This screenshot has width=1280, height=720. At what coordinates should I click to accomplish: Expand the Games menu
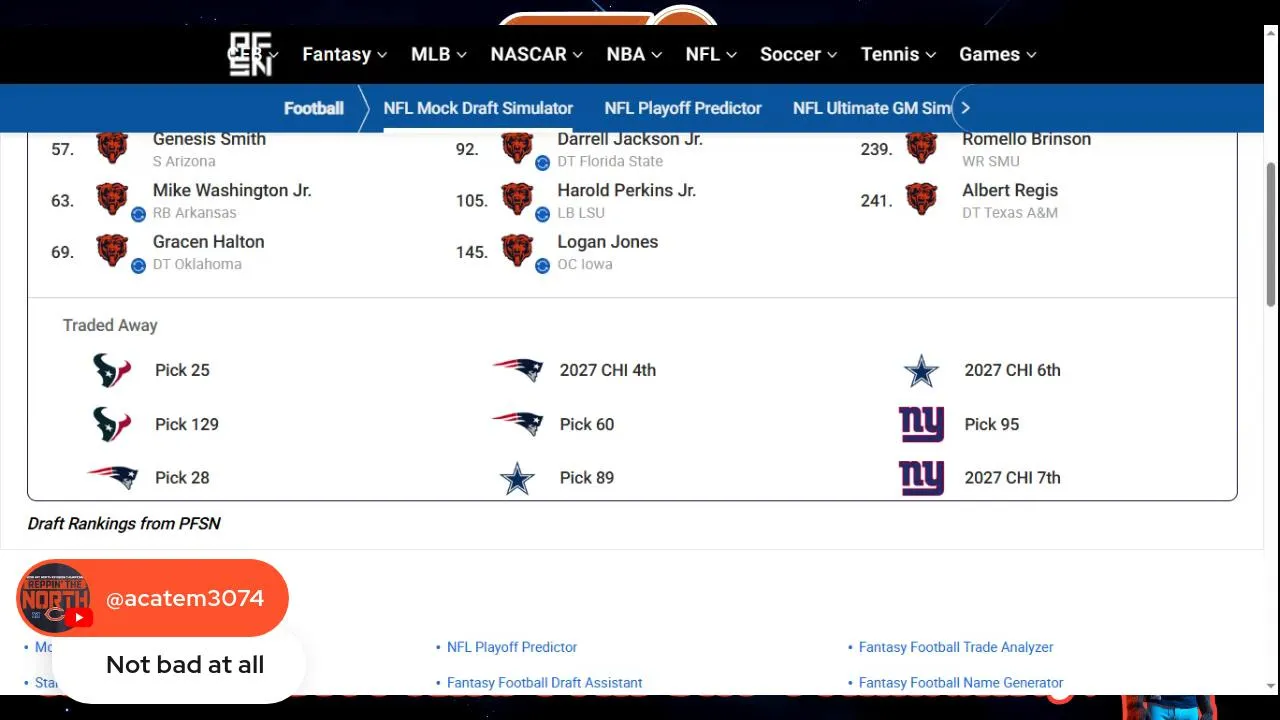[x=997, y=54]
